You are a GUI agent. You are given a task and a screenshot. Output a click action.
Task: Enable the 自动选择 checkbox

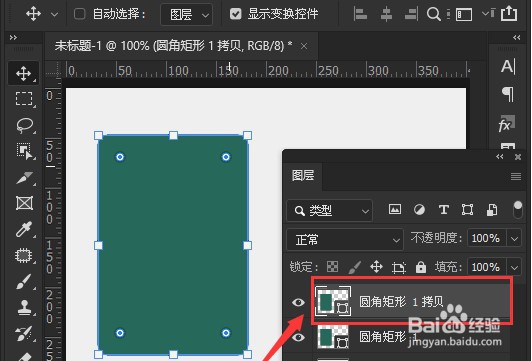click(x=79, y=14)
